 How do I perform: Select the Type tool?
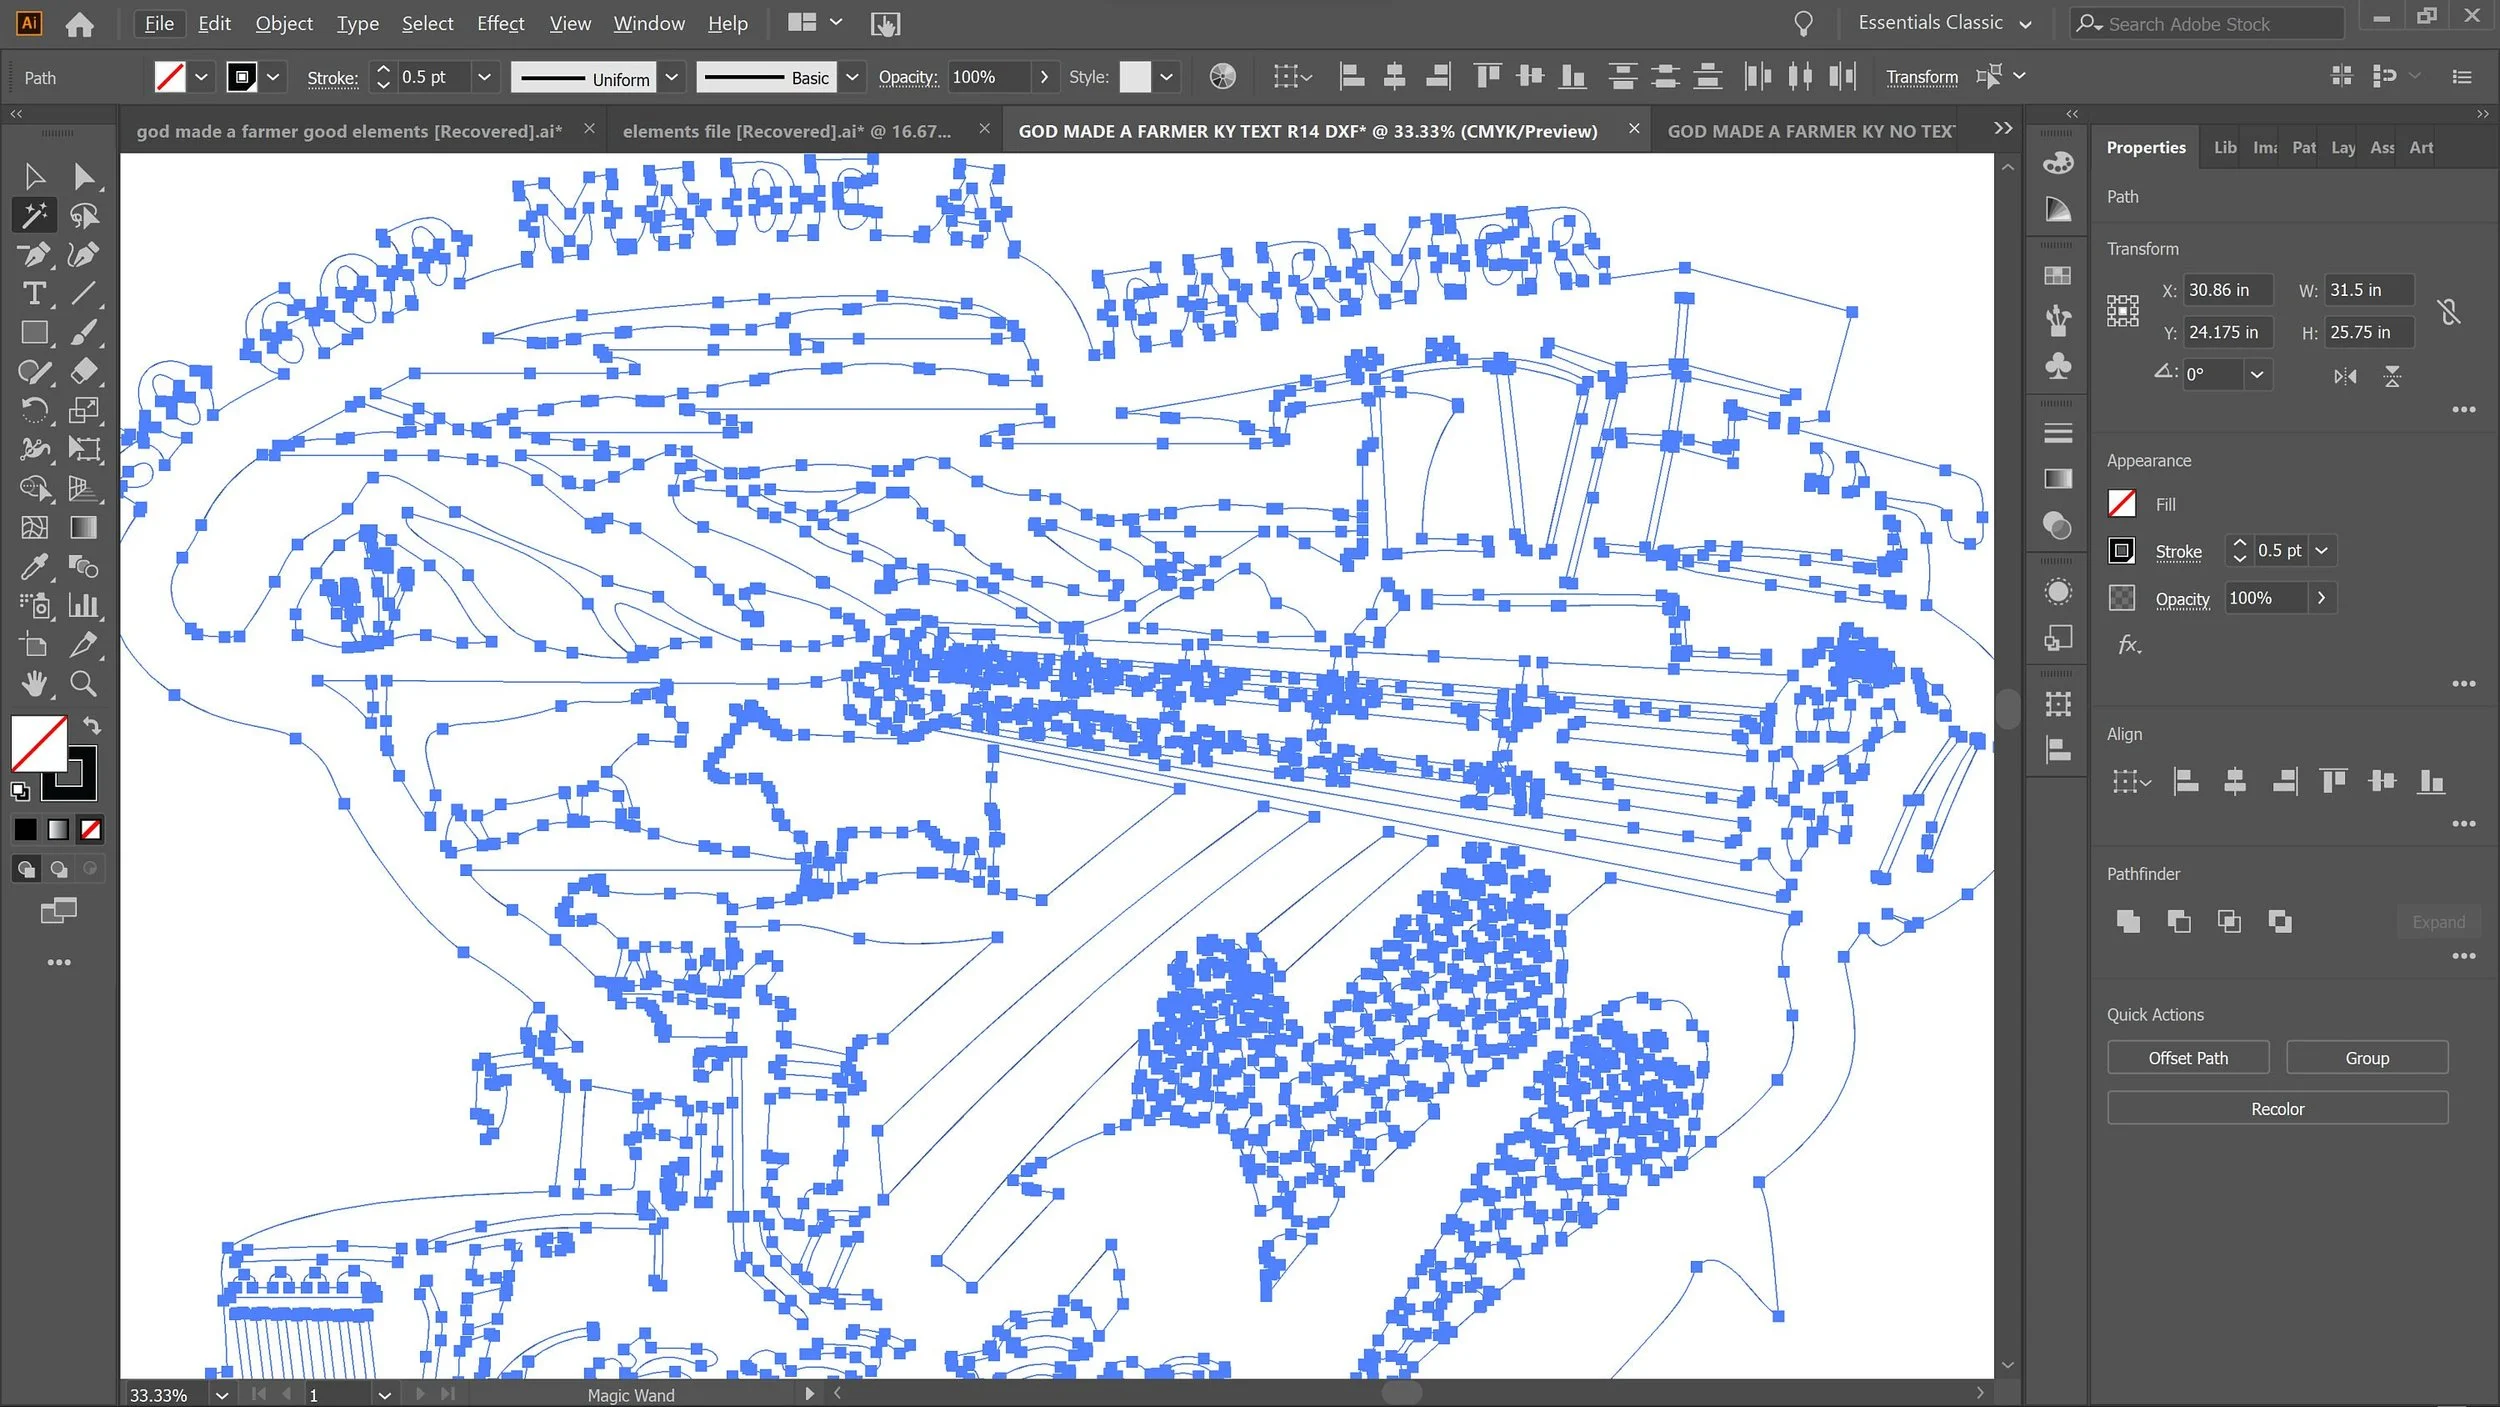pos(34,293)
